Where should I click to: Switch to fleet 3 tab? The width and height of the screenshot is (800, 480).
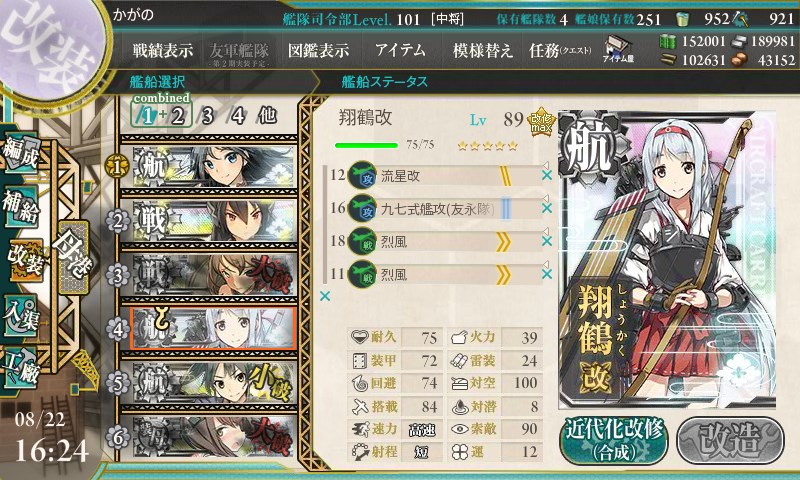(207, 116)
